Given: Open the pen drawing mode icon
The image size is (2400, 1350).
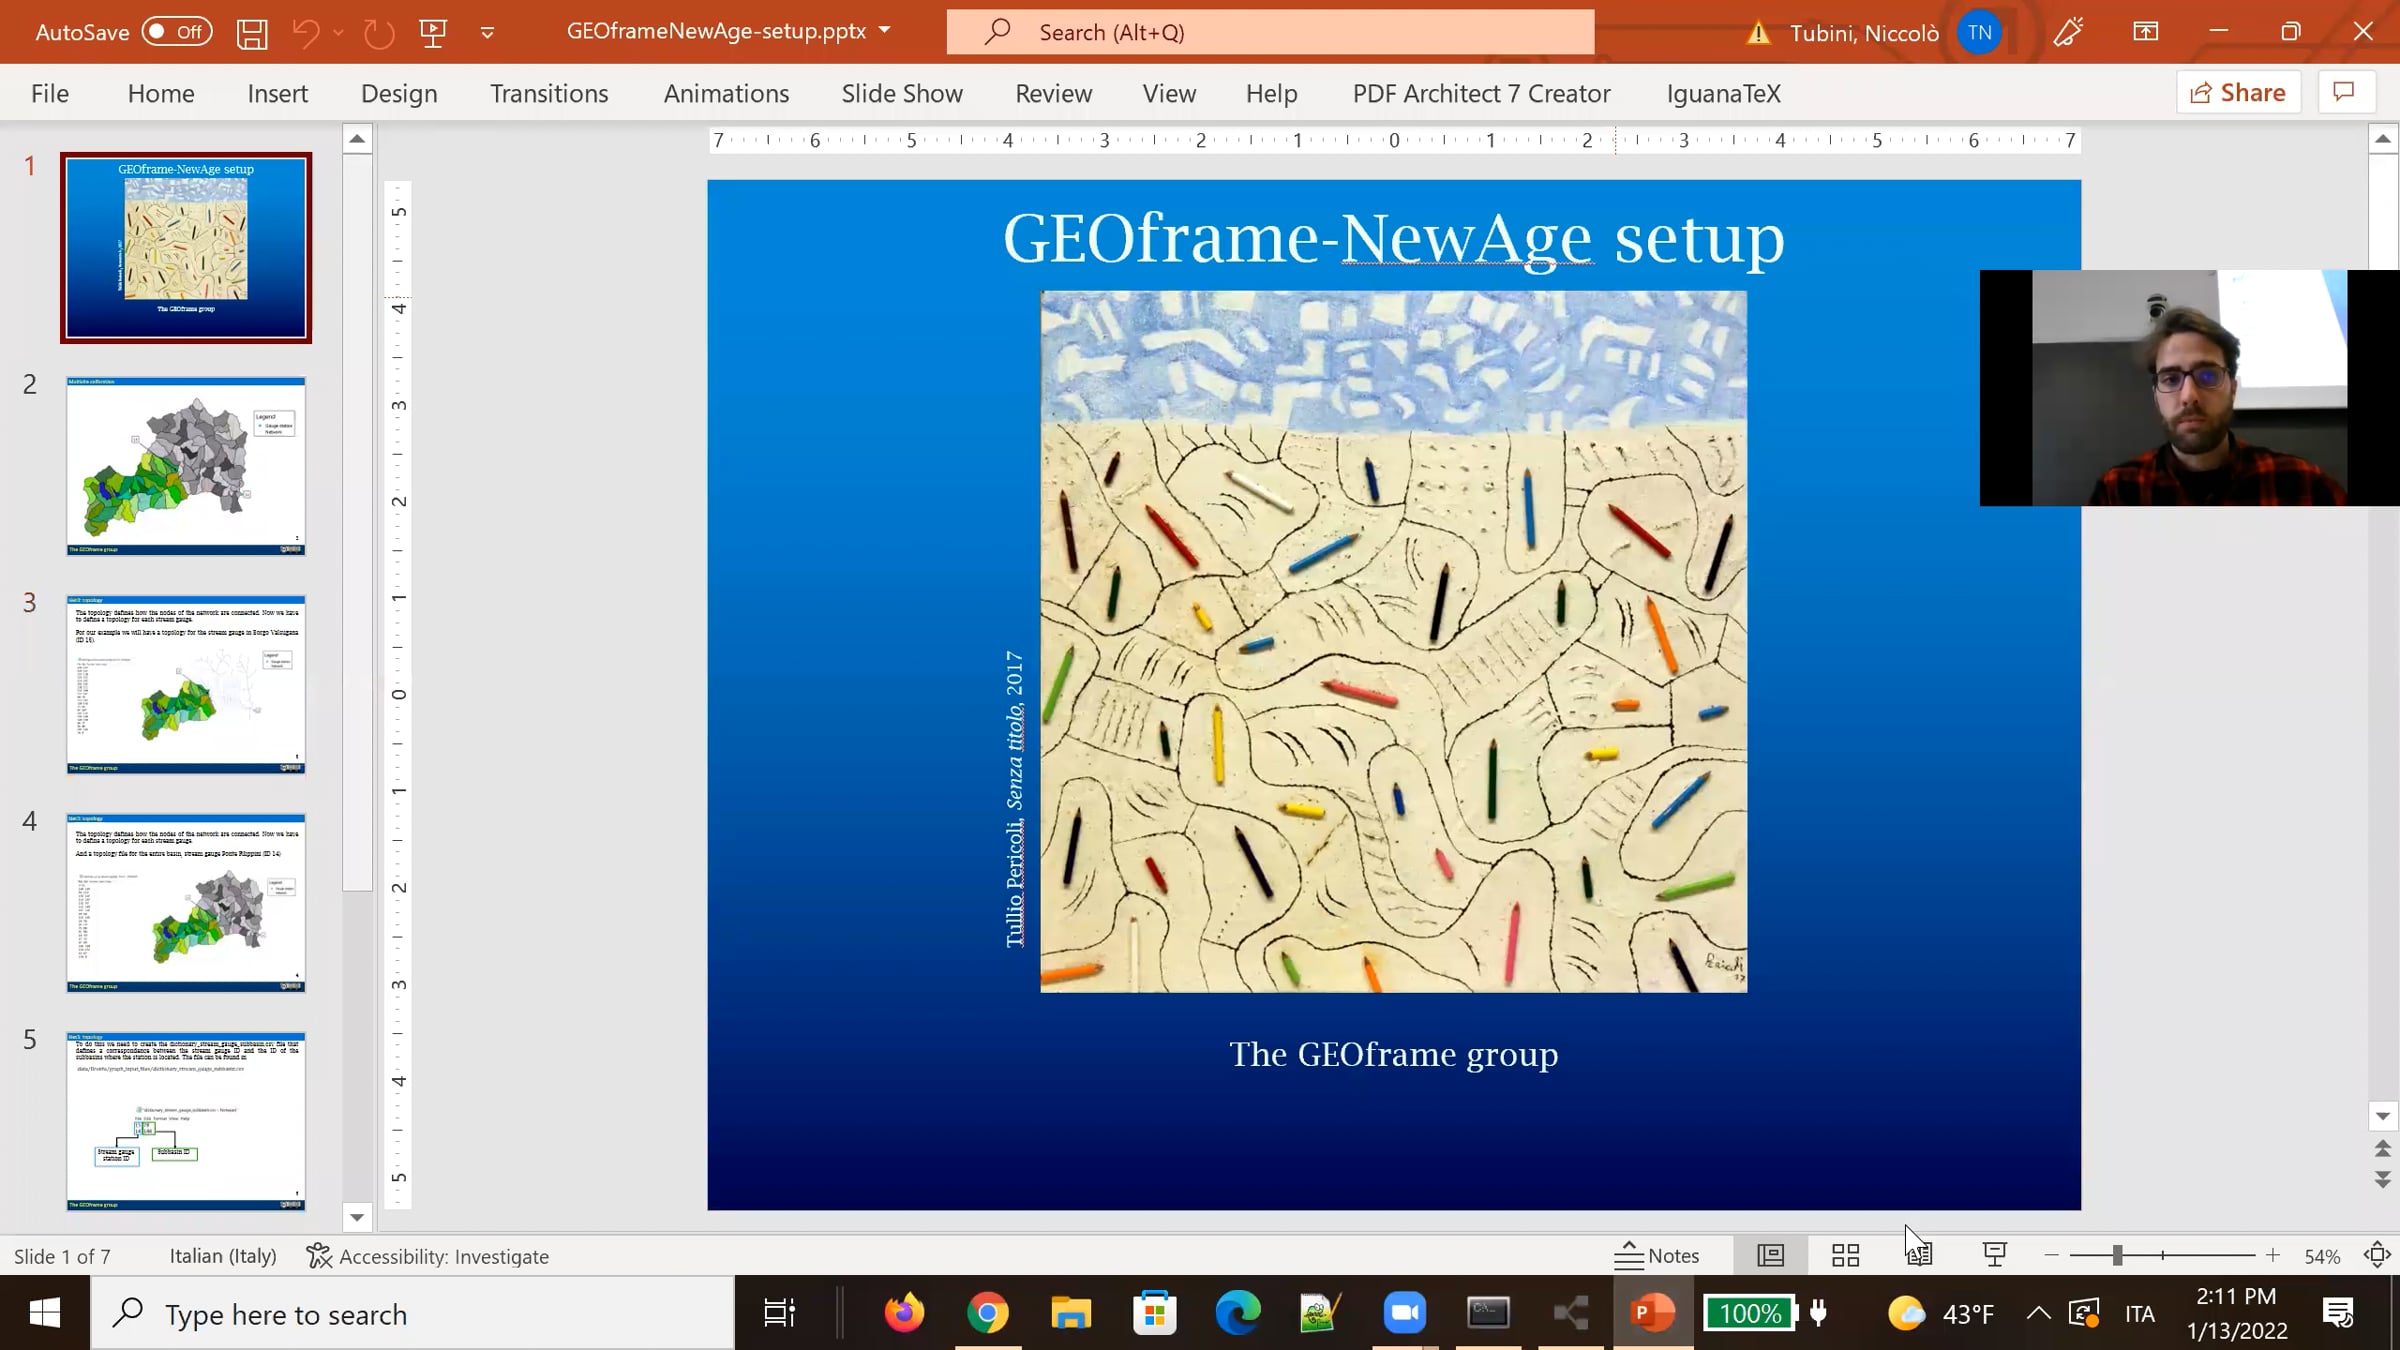Looking at the screenshot, I should [2068, 32].
